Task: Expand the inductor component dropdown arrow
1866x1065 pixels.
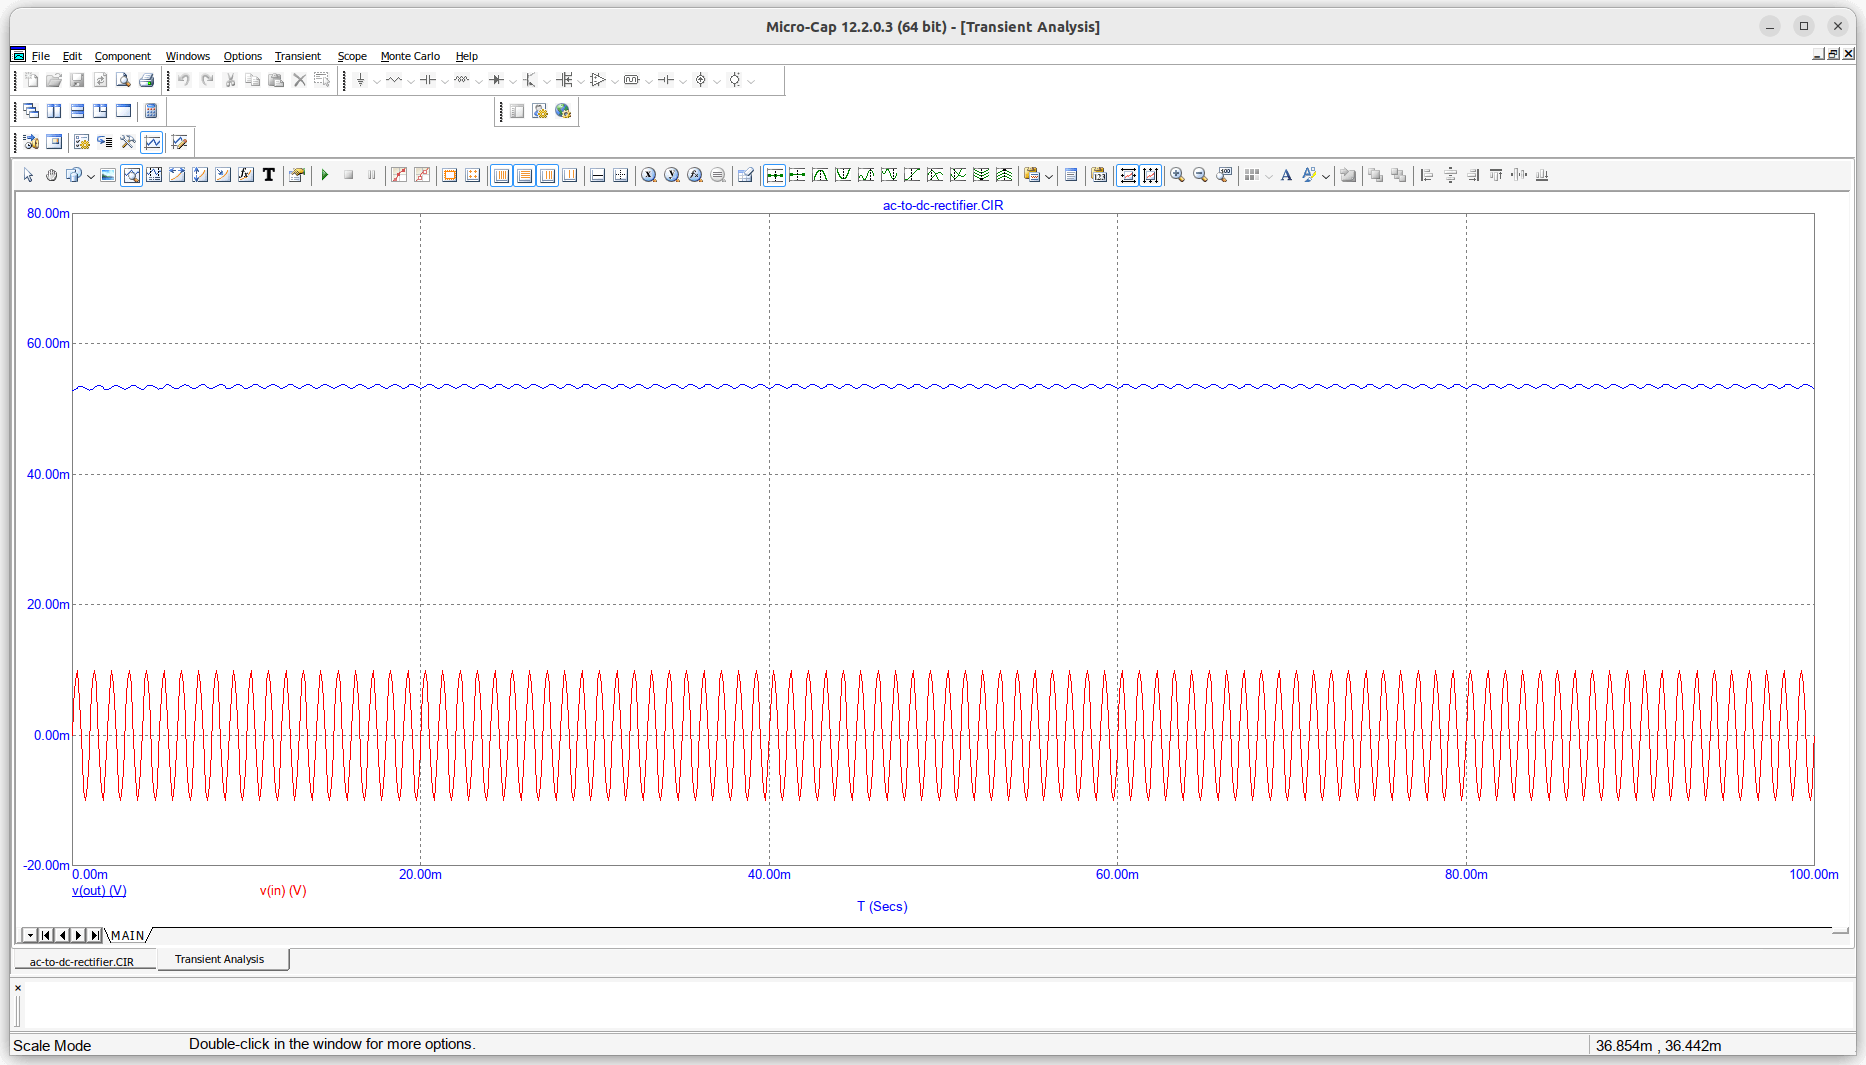Action: coord(478,81)
